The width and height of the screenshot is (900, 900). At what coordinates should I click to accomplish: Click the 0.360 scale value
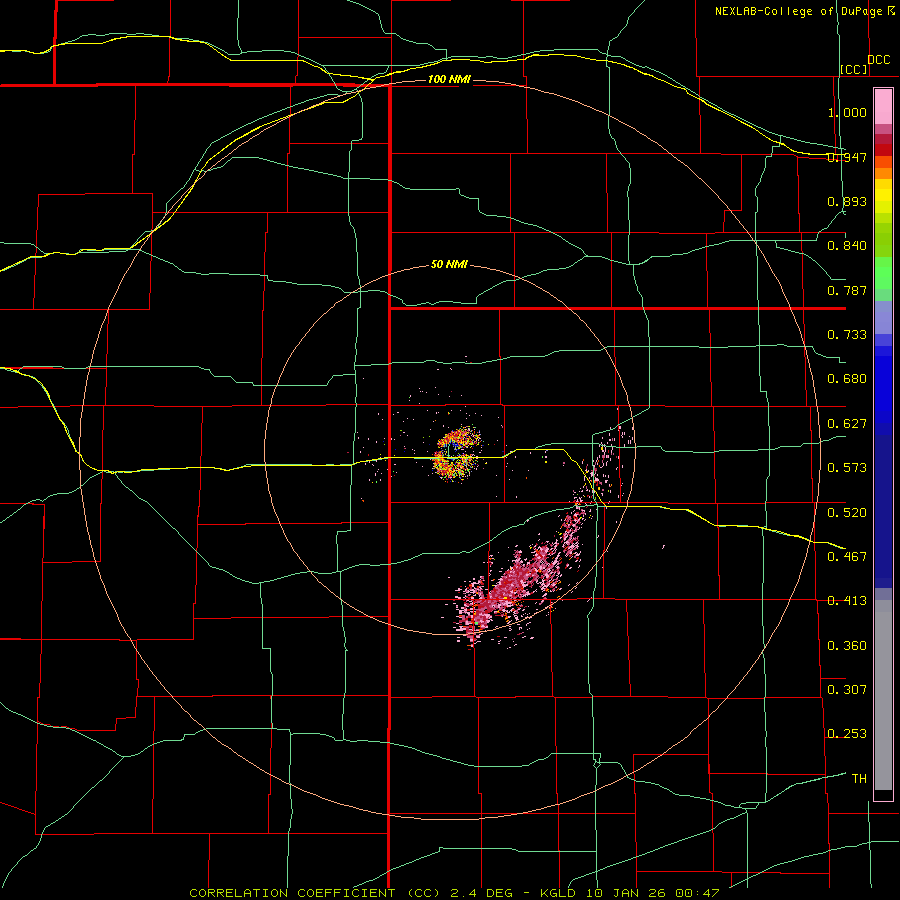[847, 646]
